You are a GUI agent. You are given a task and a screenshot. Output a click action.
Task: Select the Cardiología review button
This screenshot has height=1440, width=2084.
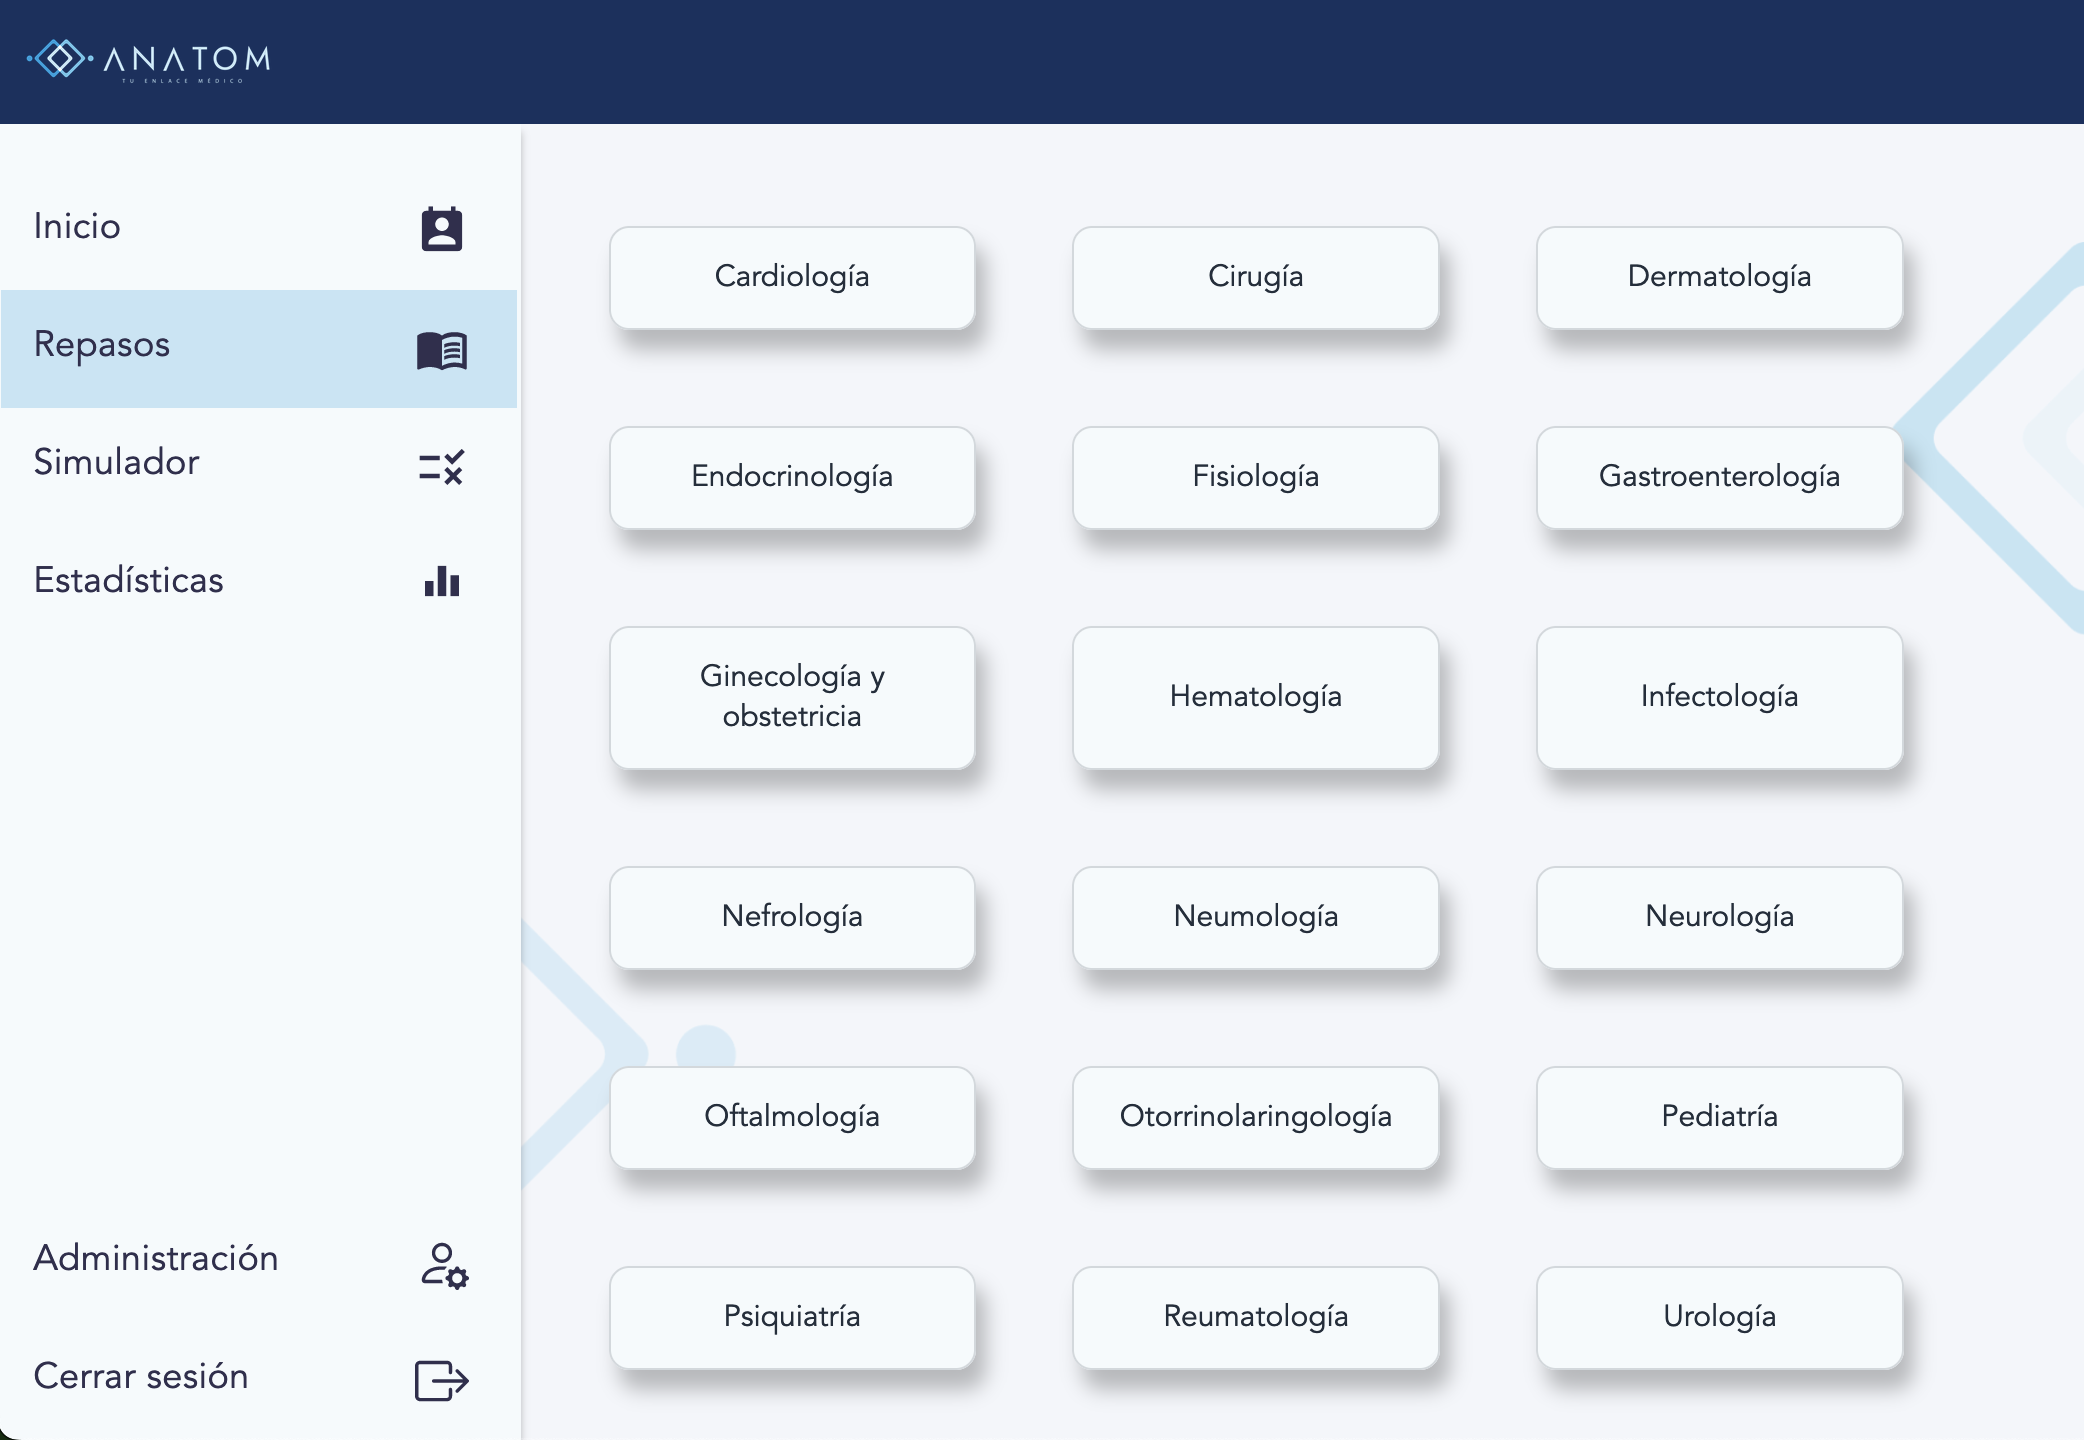(x=792, y=277)
